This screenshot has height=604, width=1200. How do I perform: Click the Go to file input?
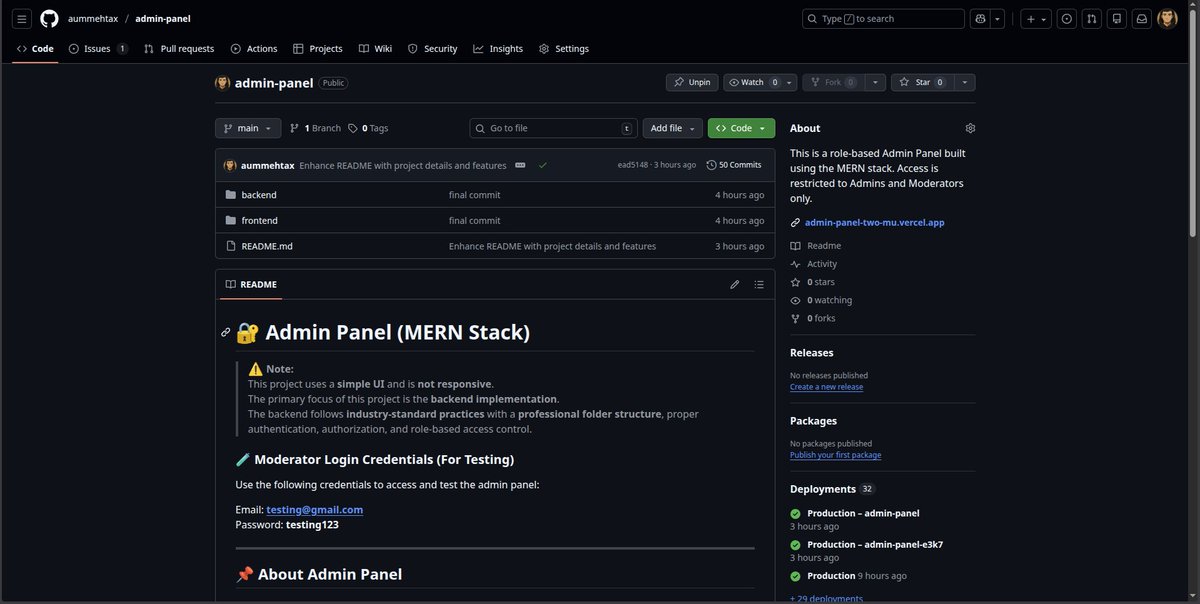(x=553, y=128)
